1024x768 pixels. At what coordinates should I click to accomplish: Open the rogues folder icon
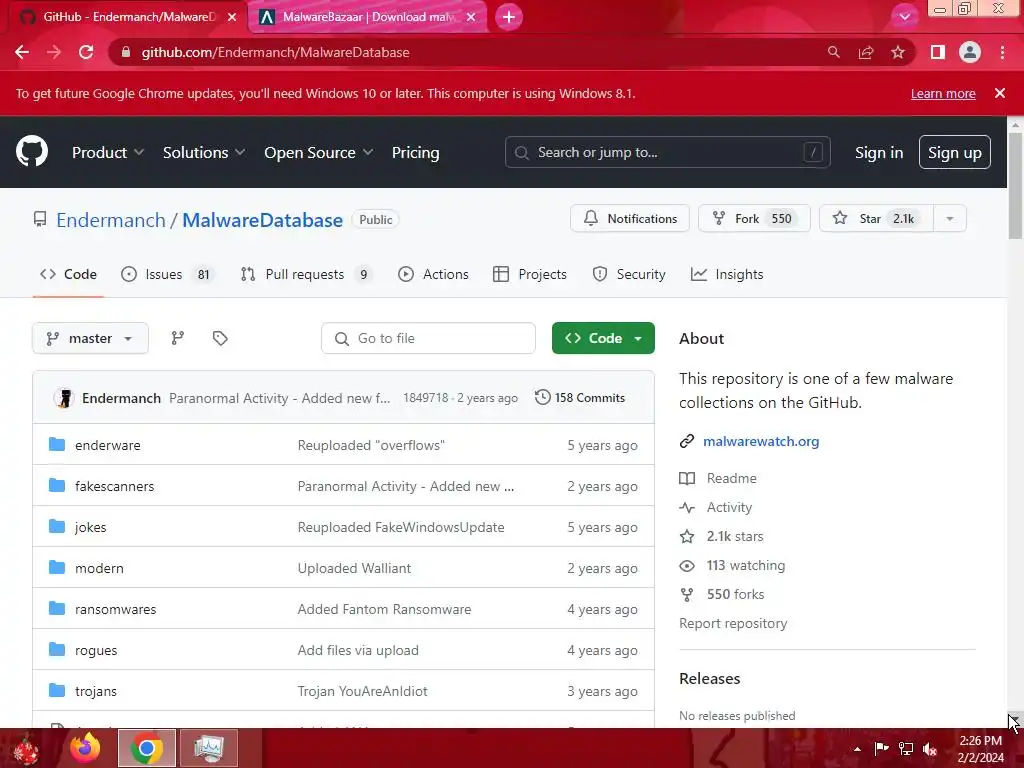(57, 650)
